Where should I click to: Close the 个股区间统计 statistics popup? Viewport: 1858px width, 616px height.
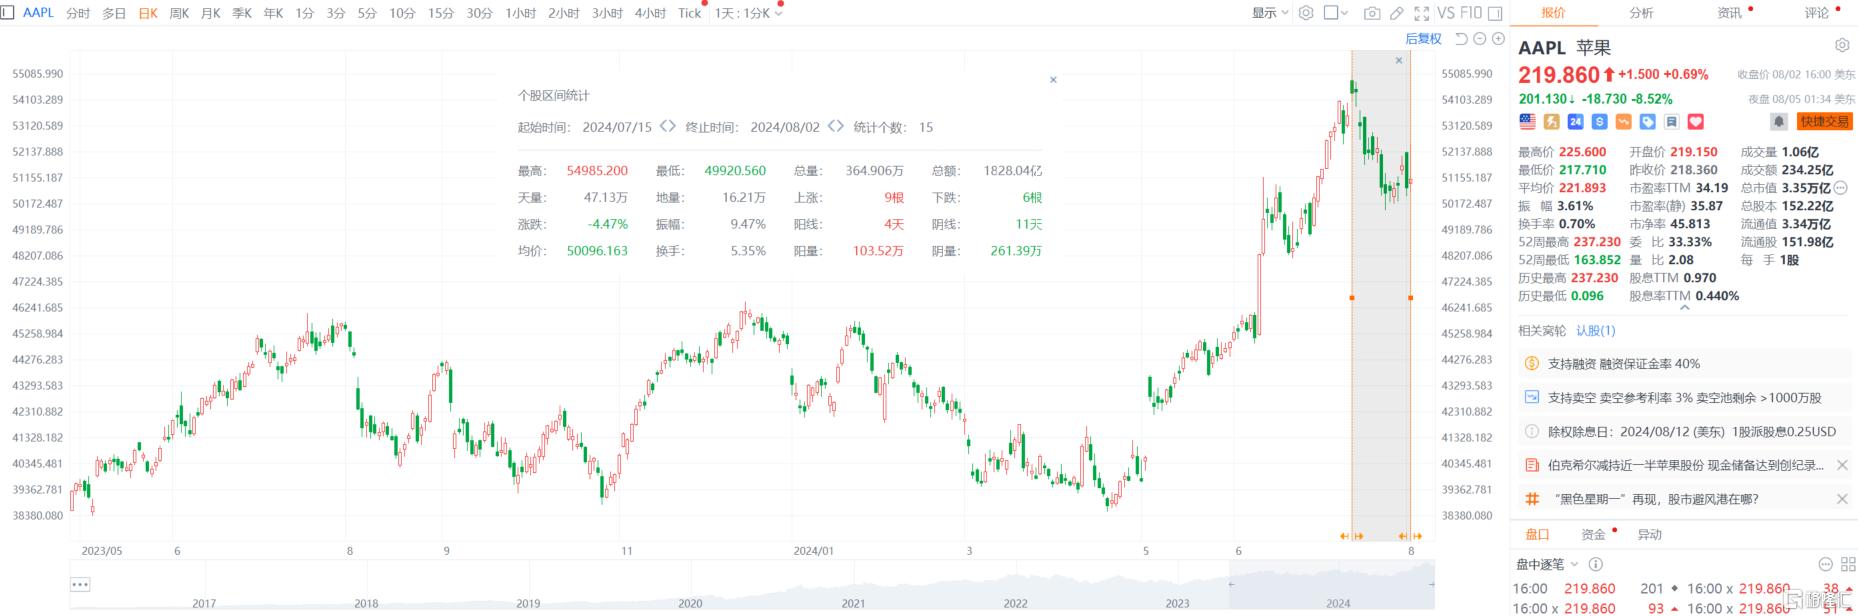pos(1053,80)
